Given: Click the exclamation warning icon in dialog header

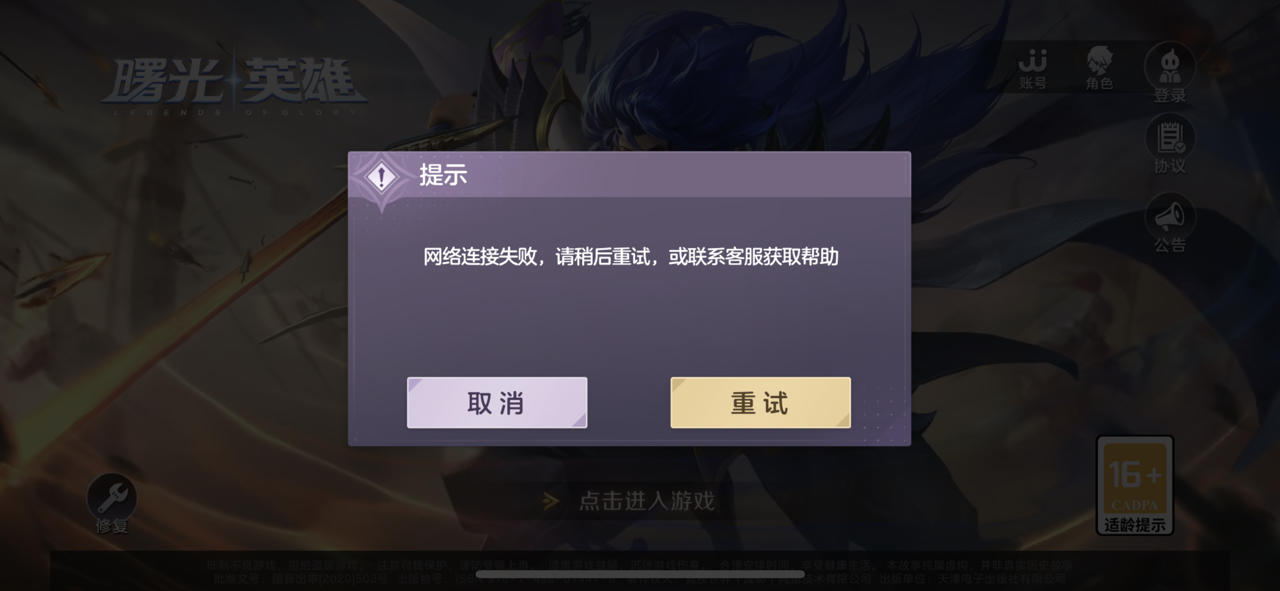Looking at the screenshot, I should [380, 178].
